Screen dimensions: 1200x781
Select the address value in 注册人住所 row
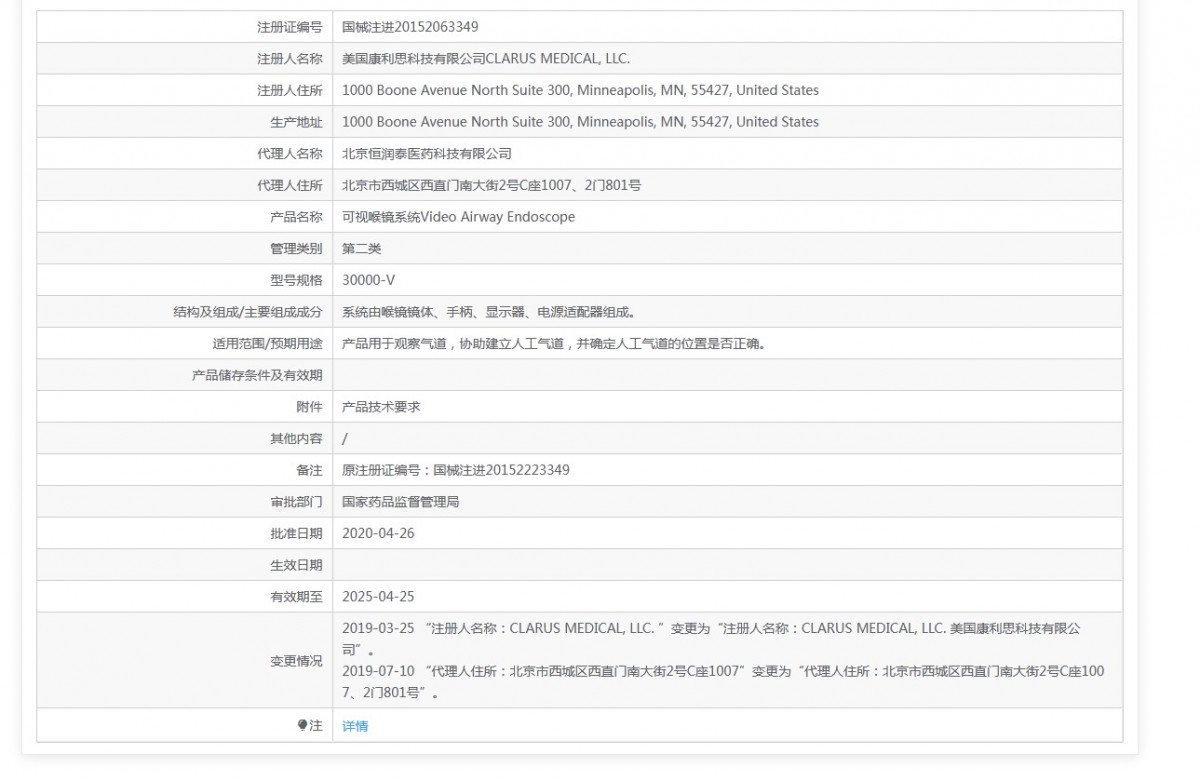(580, 90)
